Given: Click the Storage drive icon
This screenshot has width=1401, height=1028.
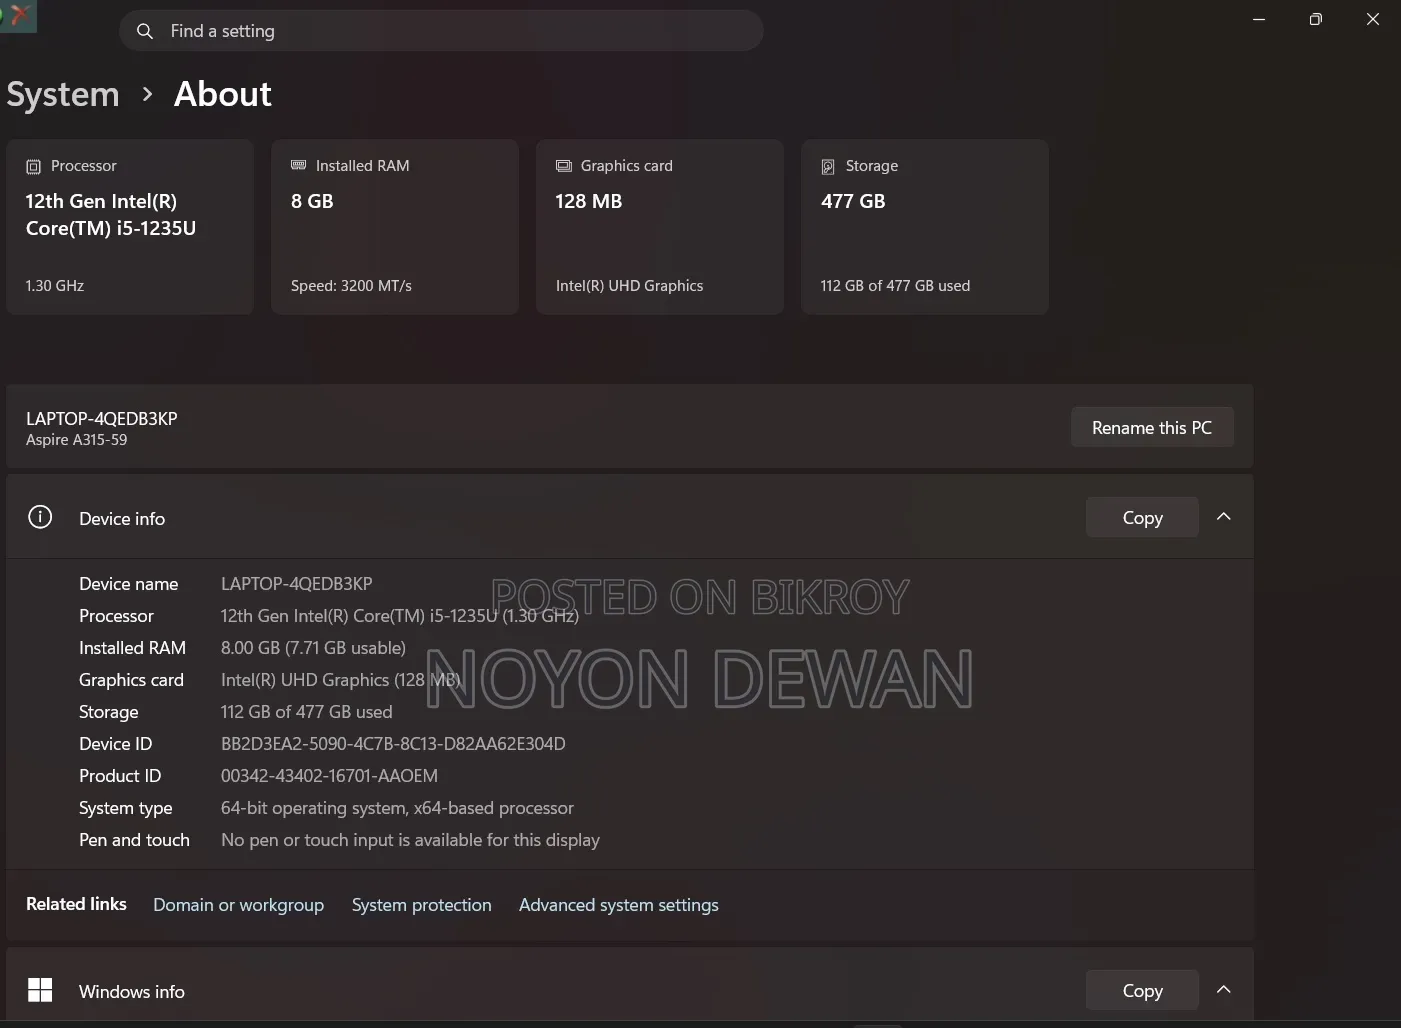Looking at the screenshot, I should 828,167.
